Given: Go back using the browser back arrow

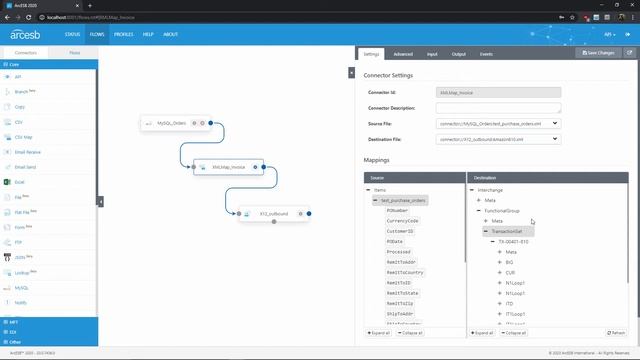Looking at the screenshot, I should coord(7,18).
